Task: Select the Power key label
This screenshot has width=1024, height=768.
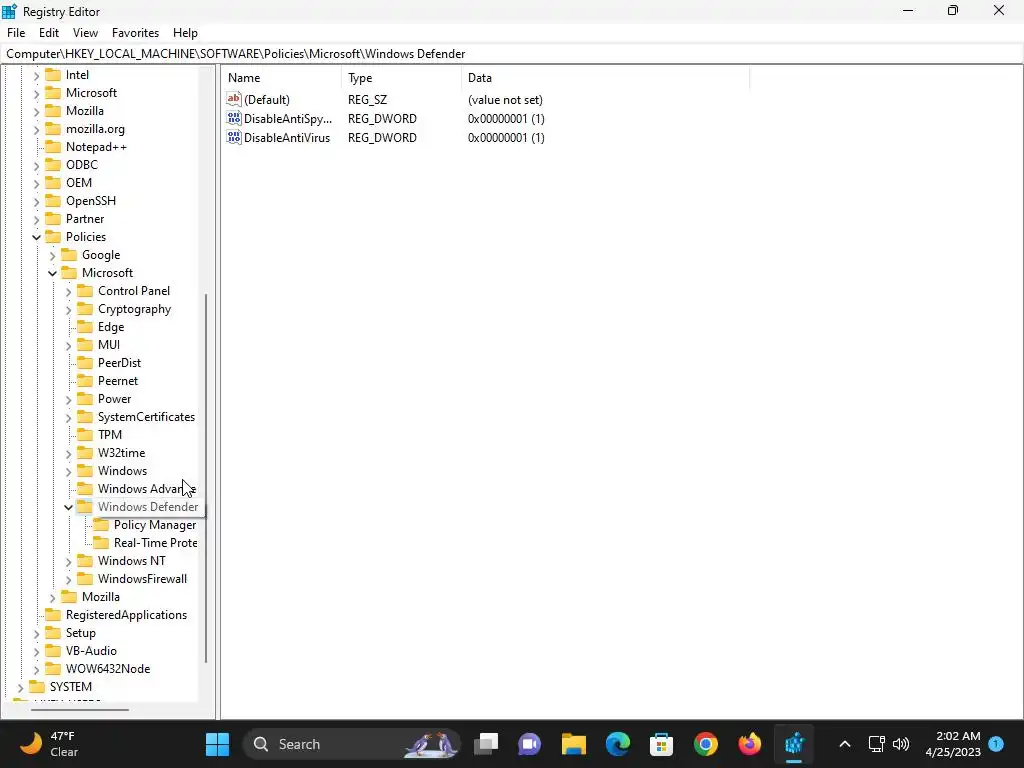Action: pyautogui.click(x=114, y=398)
